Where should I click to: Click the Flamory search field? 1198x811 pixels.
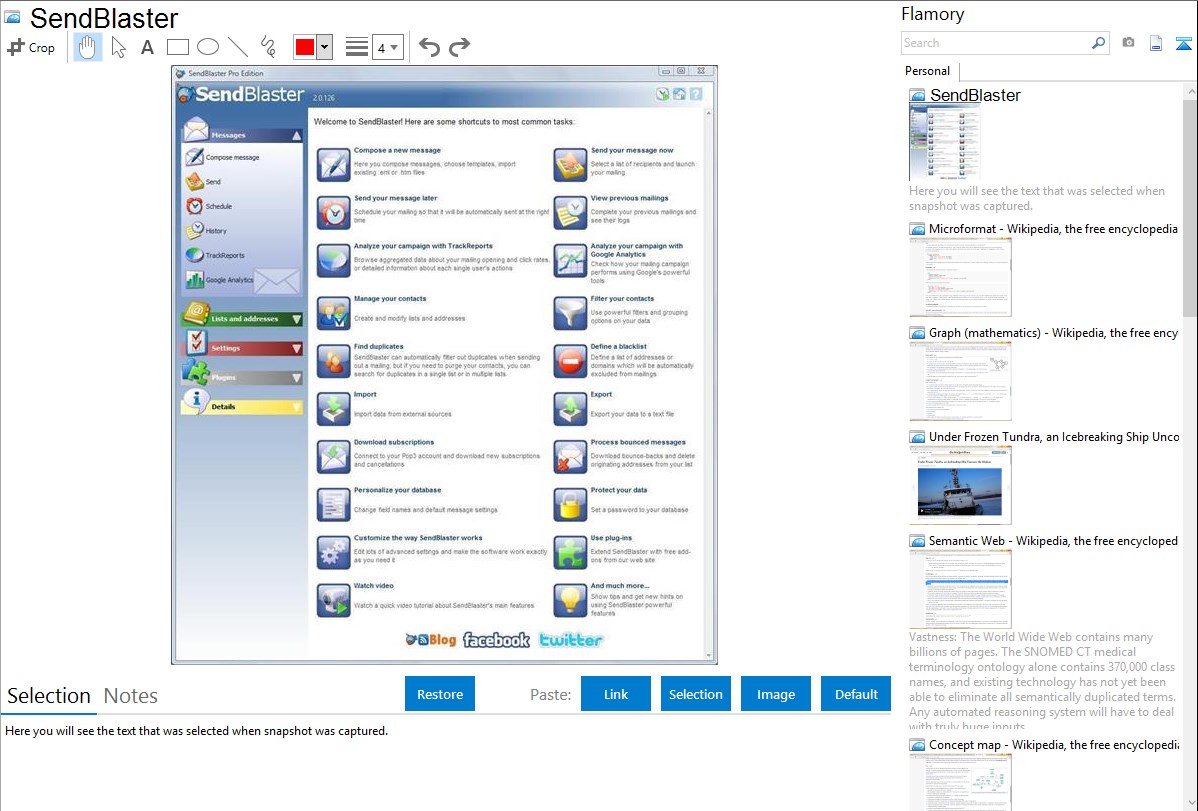point(995,43)
